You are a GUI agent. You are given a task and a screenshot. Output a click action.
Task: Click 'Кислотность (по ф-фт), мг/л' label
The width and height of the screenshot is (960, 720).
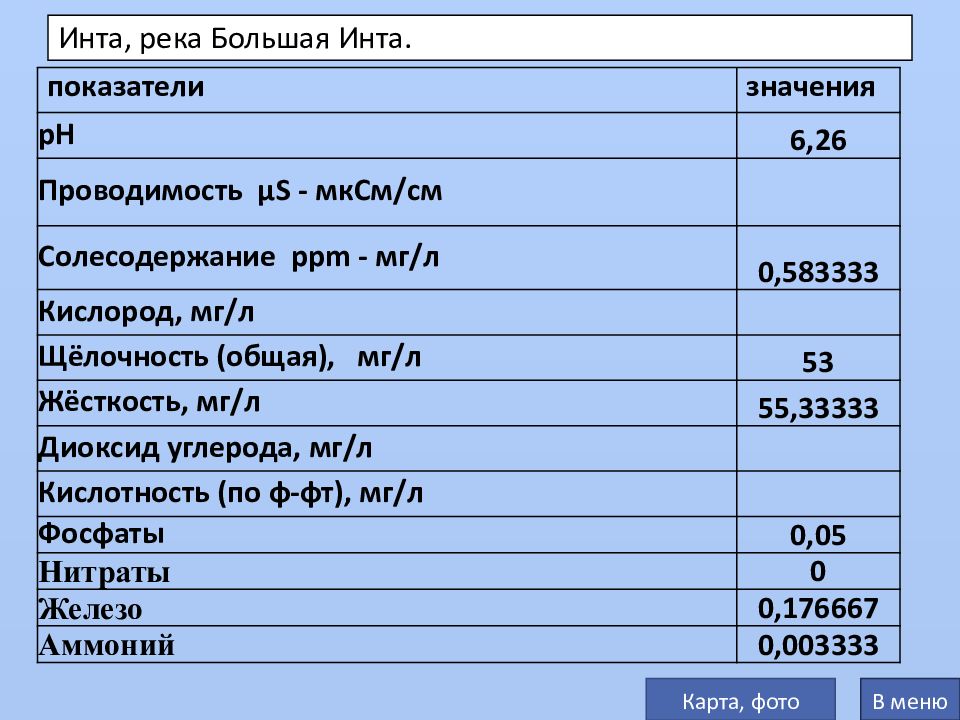tap(230, 493)
